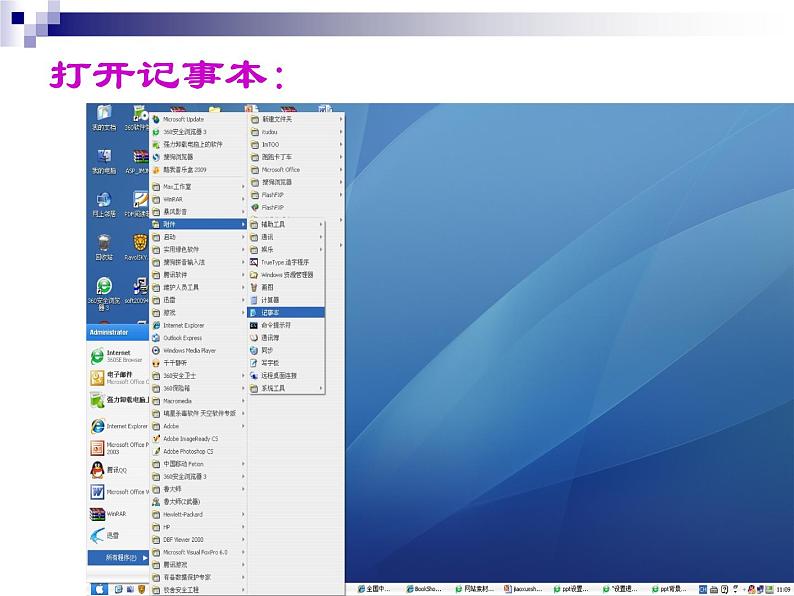Switch to BookSho... taskbar window
The height and width of the screenshot is (596, 794).
click(424, 589)
